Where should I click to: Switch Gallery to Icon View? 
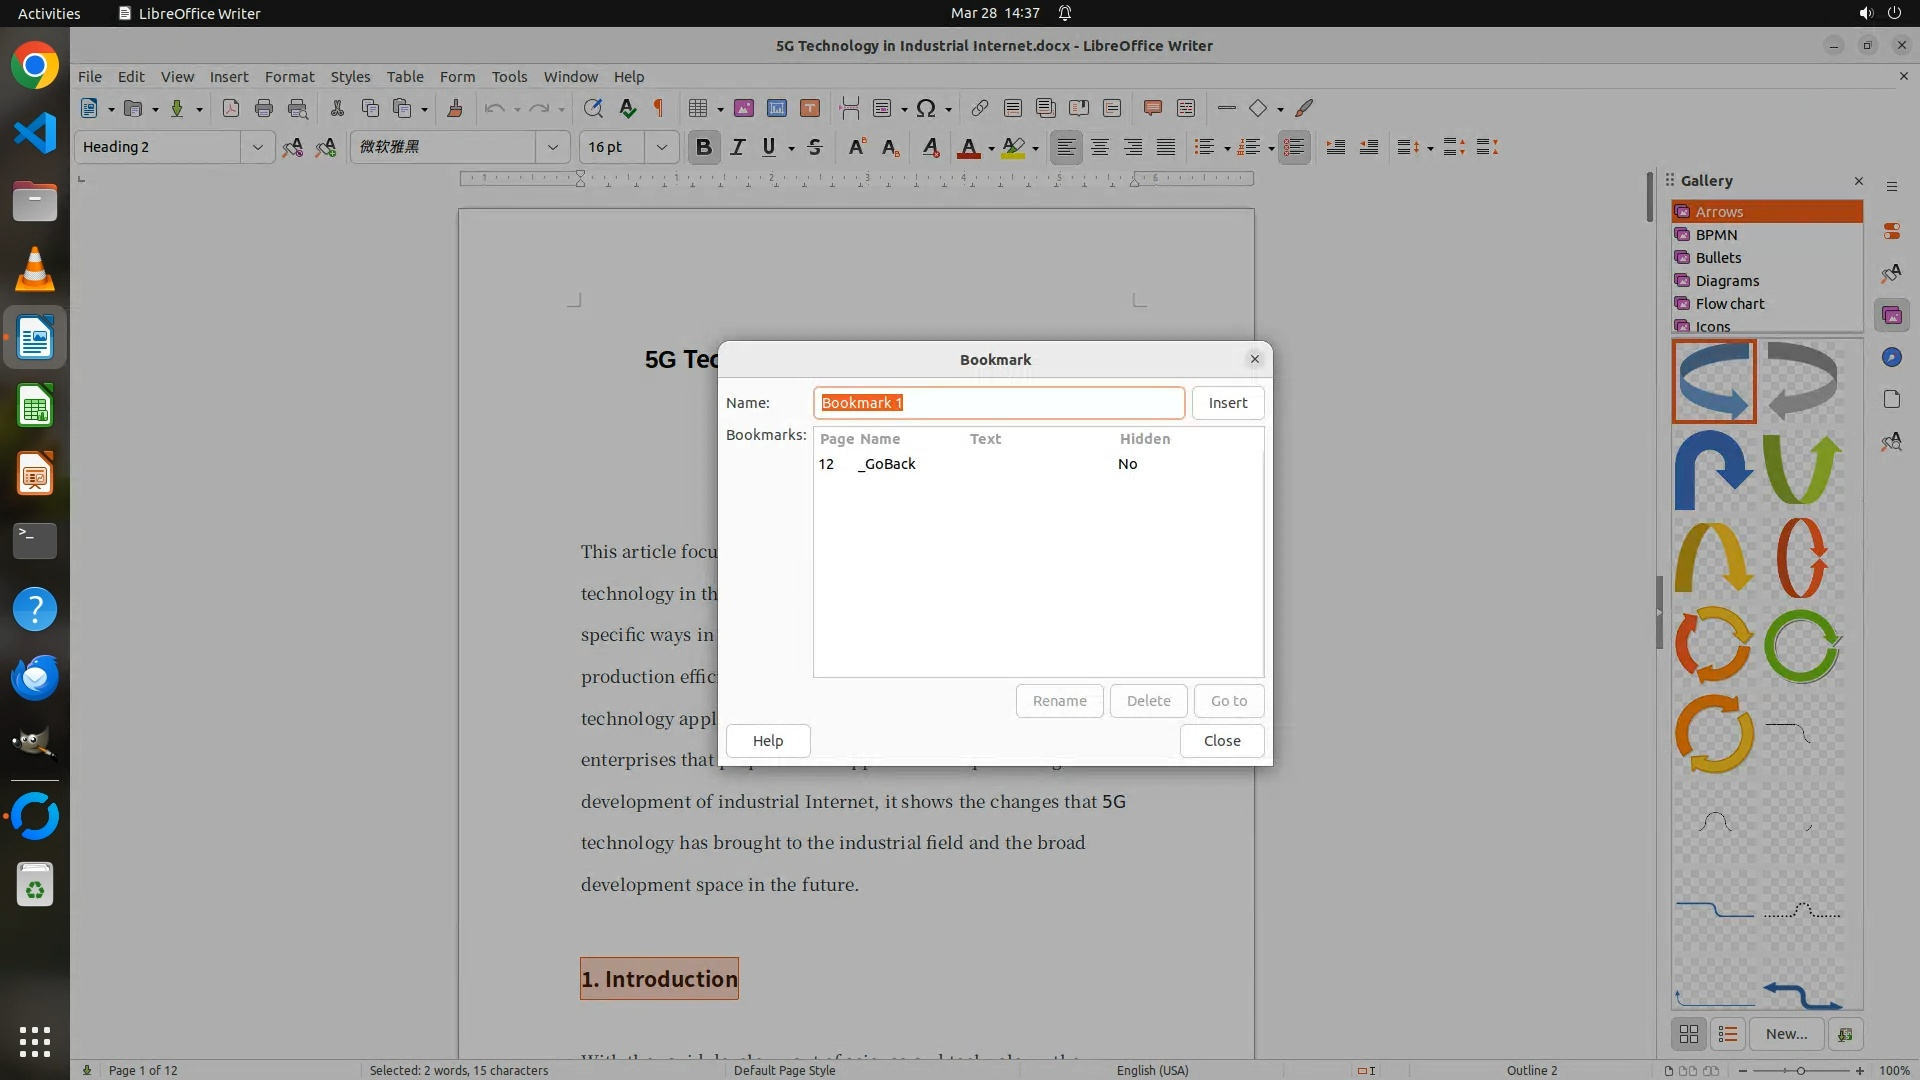(1689, 1034)
